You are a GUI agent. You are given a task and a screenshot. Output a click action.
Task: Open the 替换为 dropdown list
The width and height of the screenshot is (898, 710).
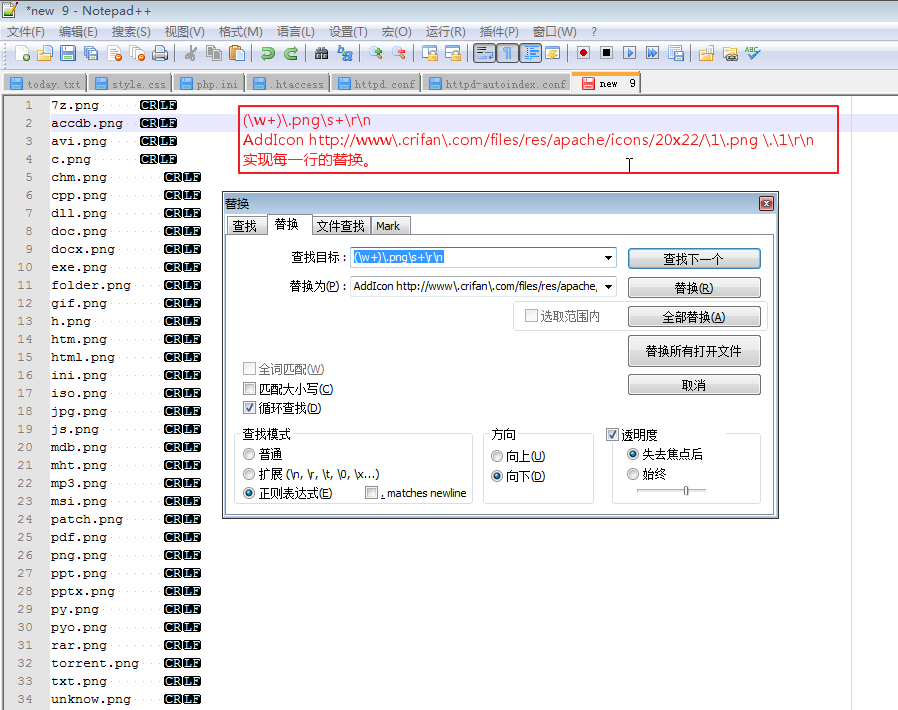pos(607,288)
